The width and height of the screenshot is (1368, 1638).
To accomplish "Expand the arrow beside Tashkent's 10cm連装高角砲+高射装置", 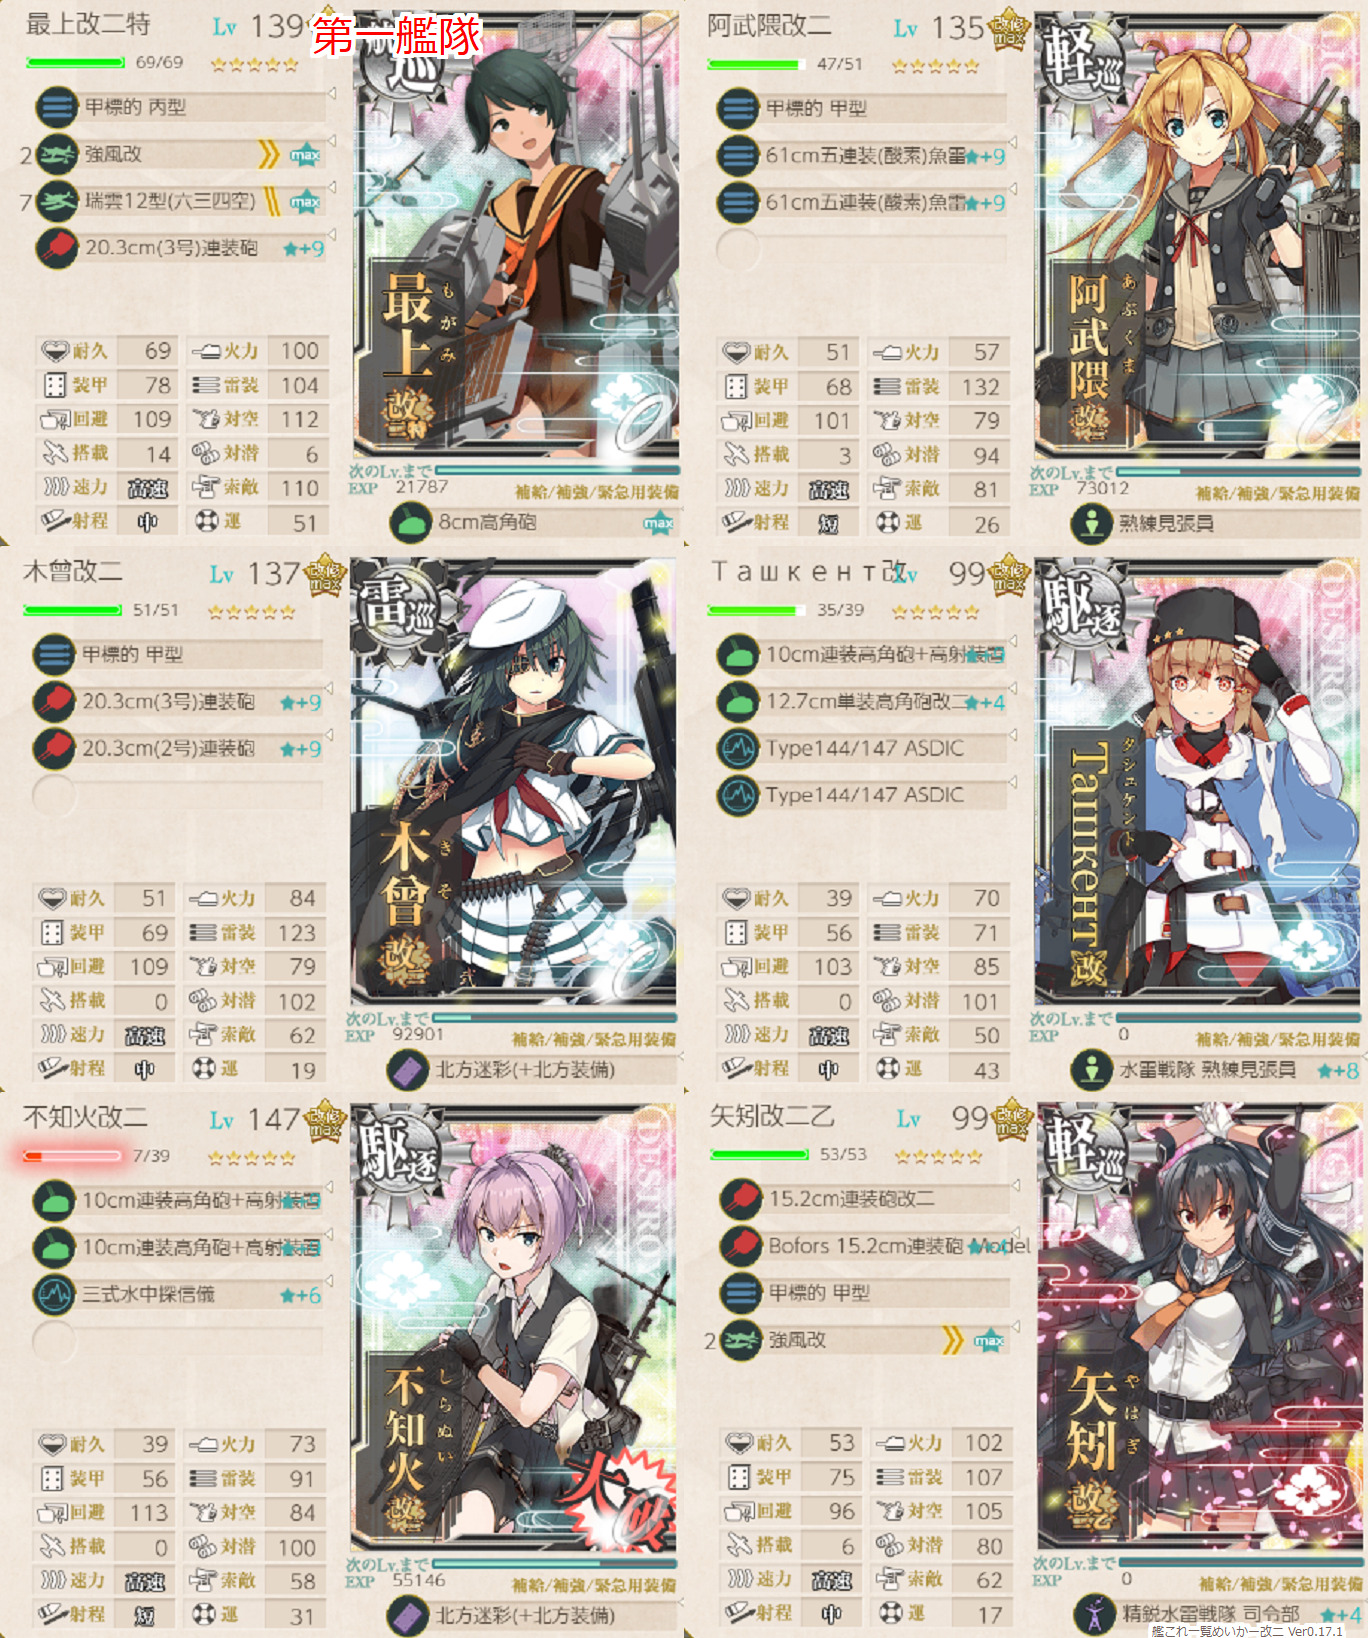I will (x=1013, y=641).
